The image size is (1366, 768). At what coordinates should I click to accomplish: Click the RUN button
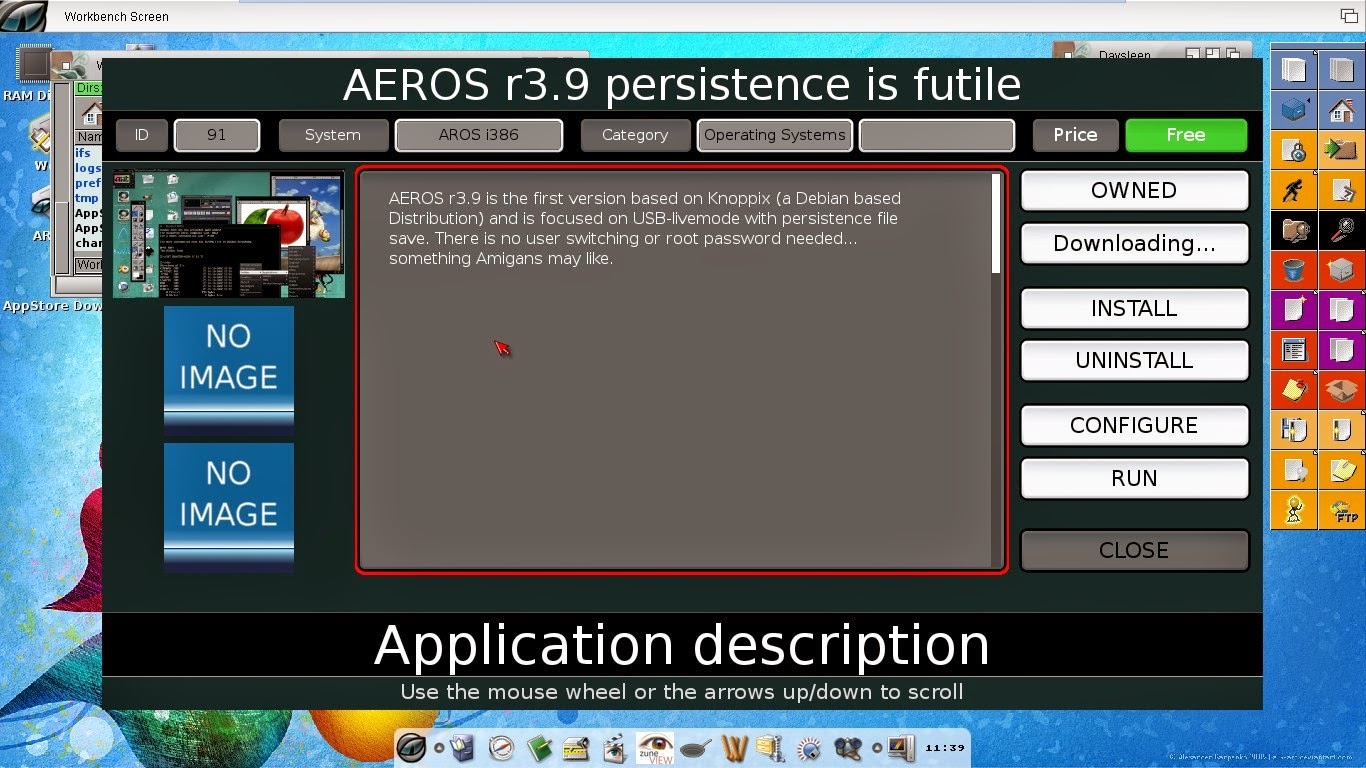pyautogui.click(x=1134, y=478)
